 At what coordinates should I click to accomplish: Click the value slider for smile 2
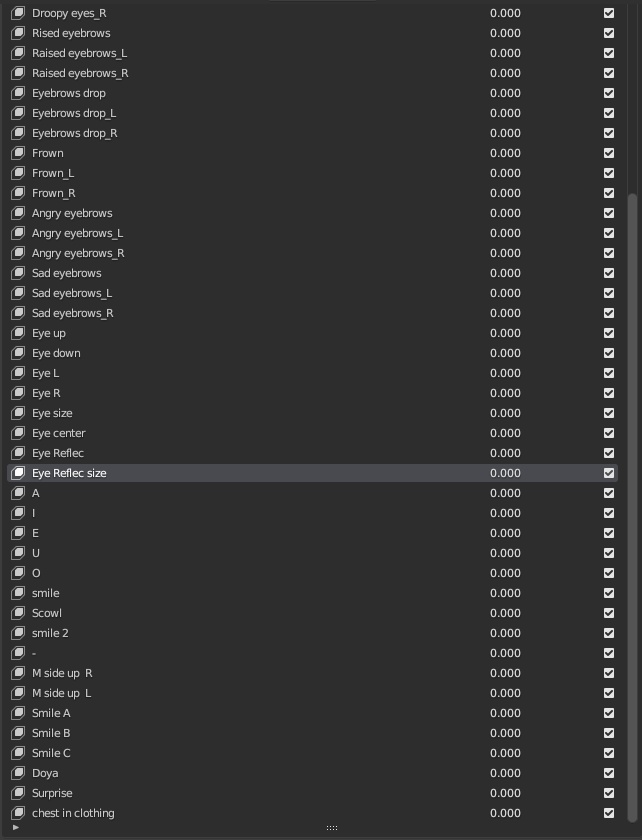click(505, 633)
